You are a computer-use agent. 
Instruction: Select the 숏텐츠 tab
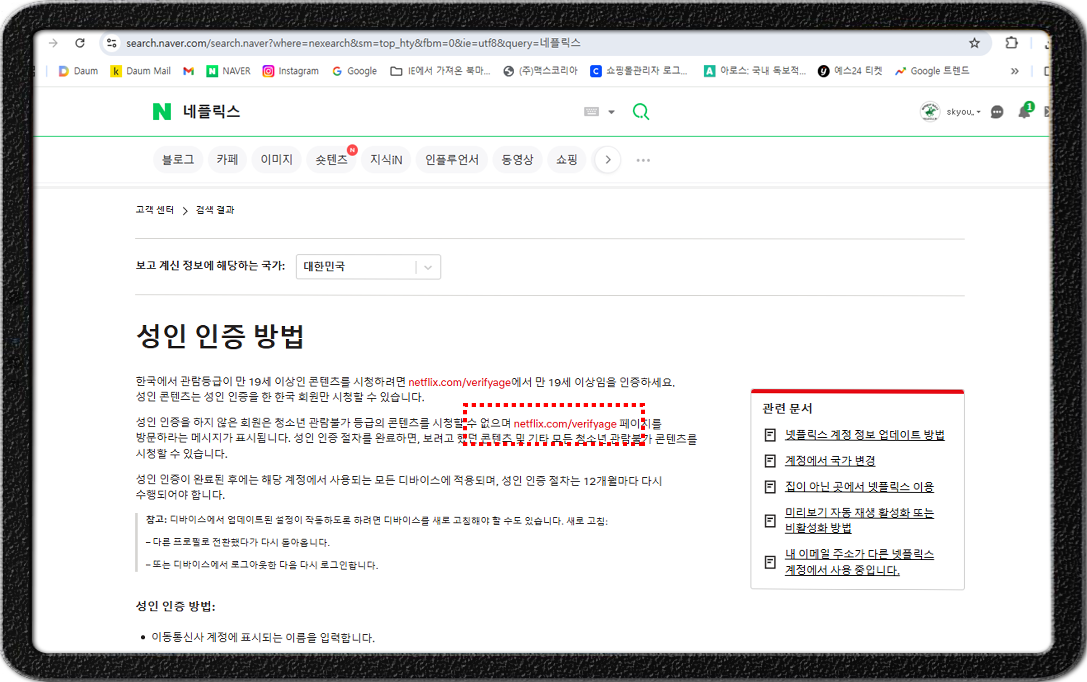tap(331, 159)
